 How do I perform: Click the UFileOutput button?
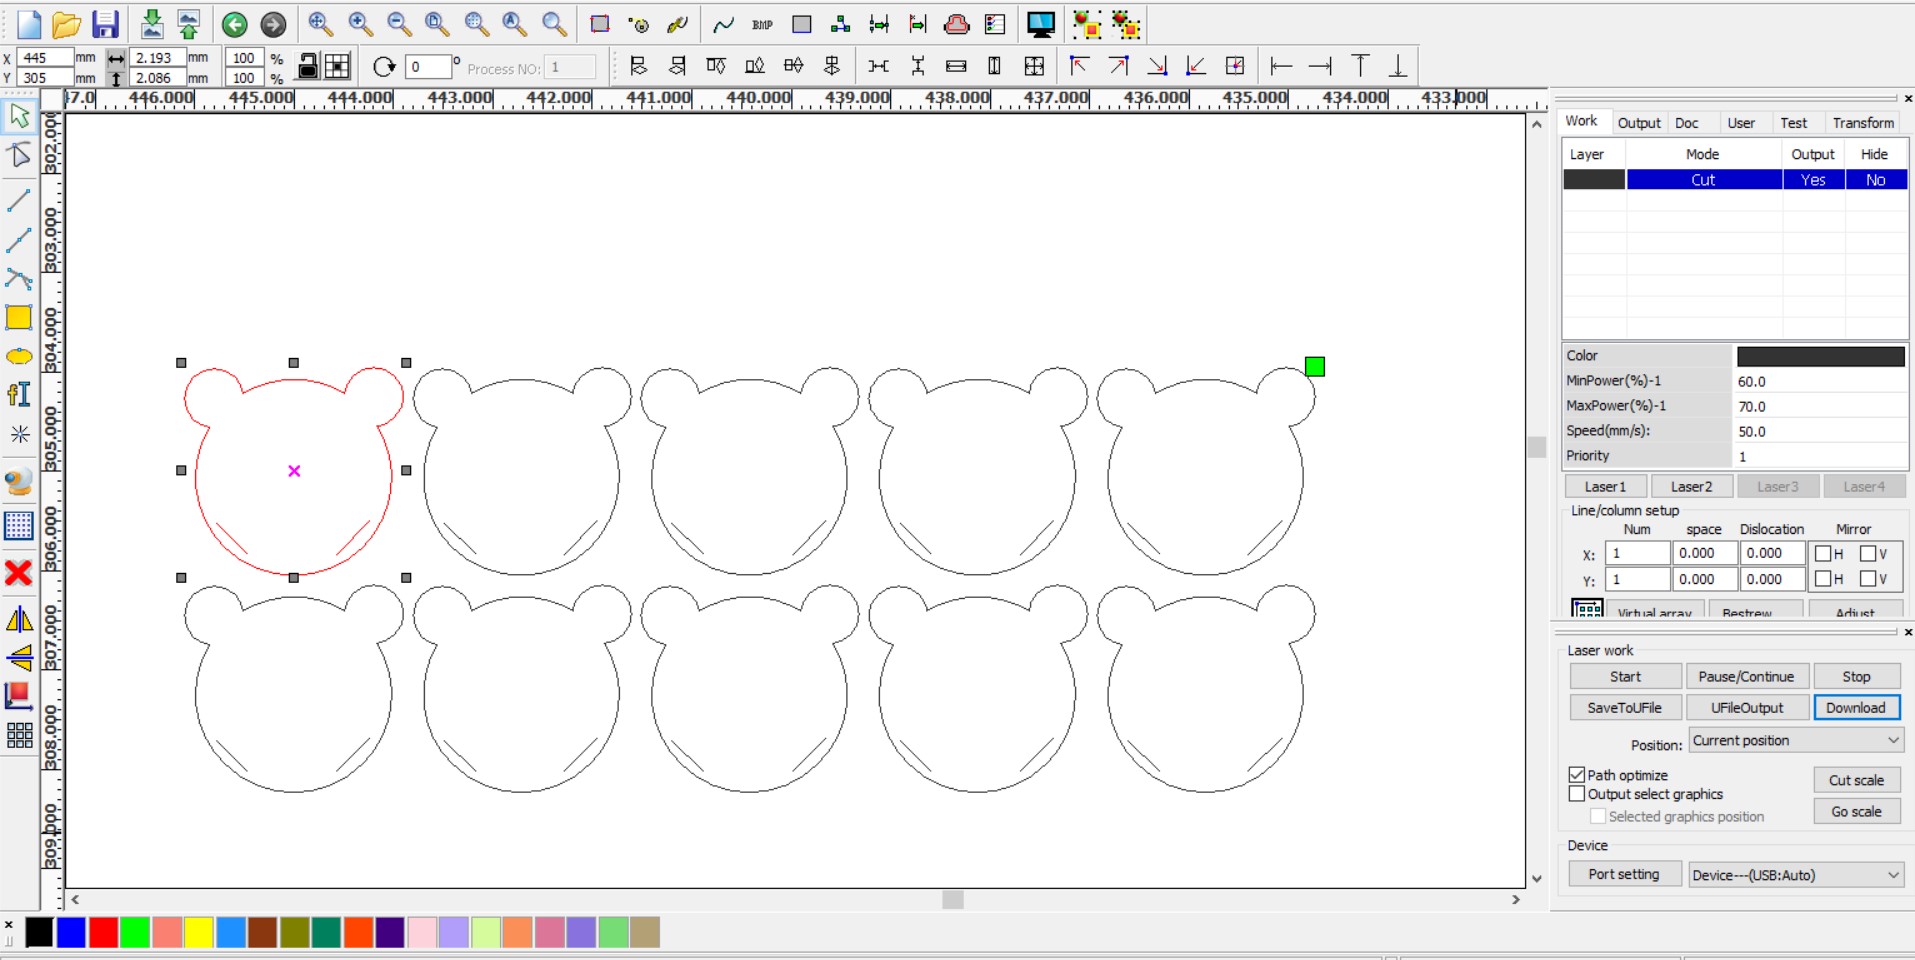1746,708
